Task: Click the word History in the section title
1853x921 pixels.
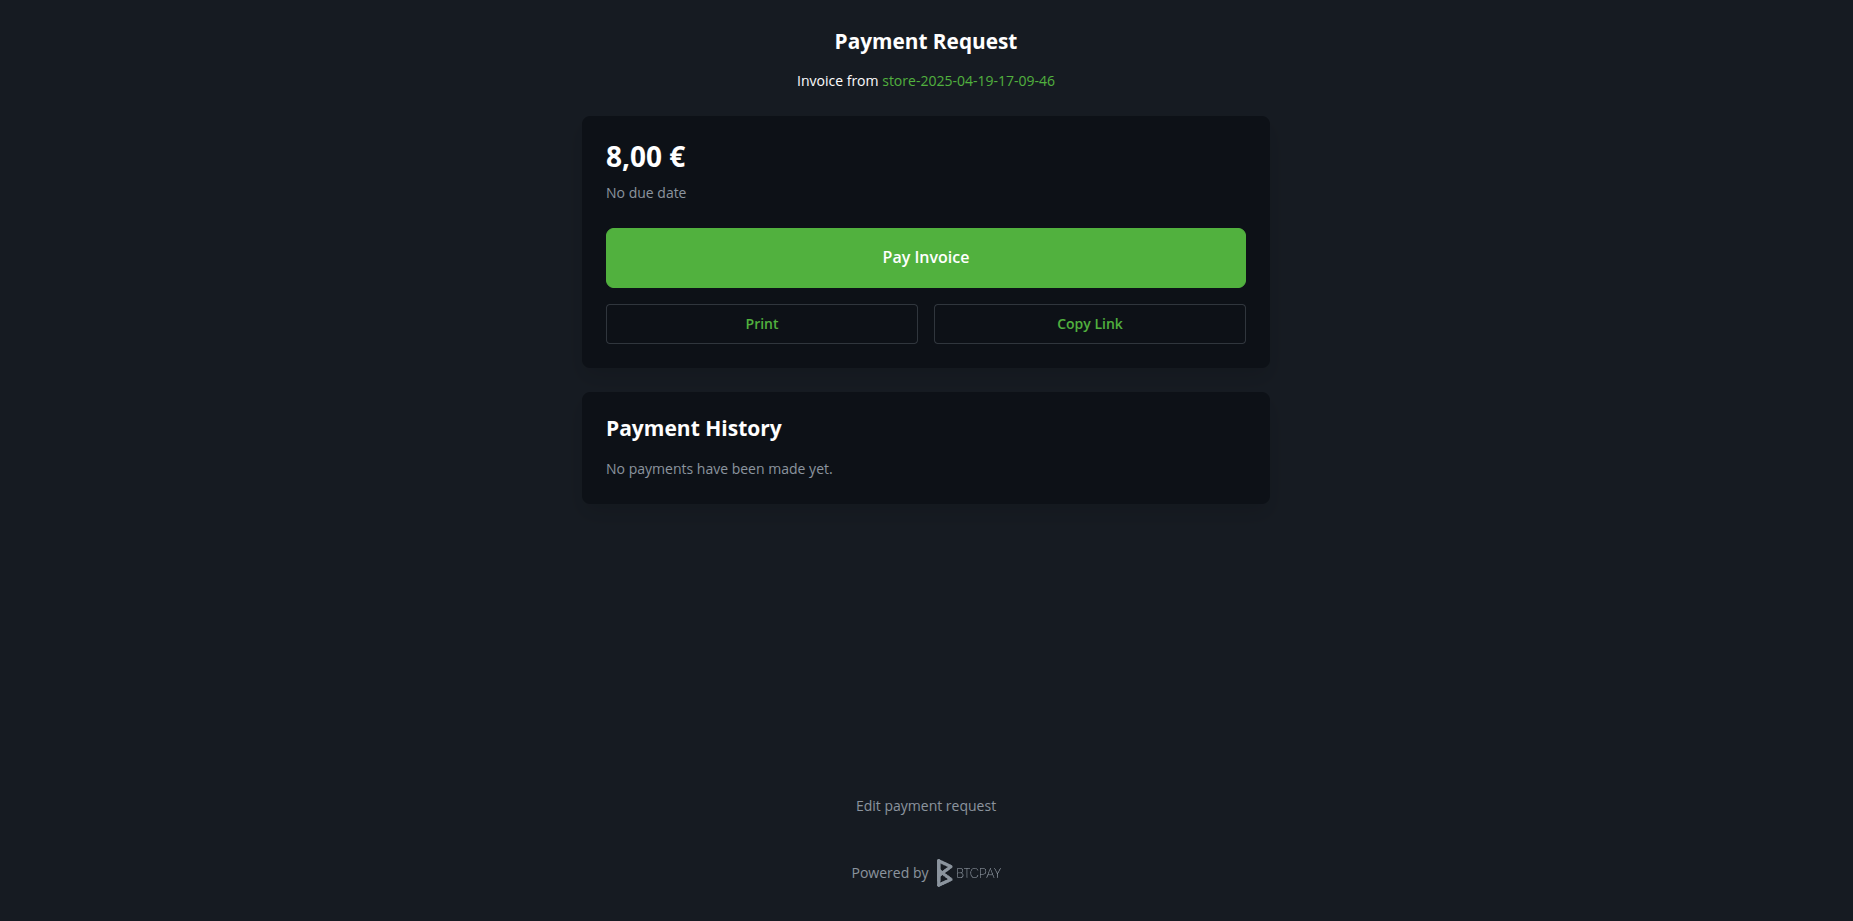Action: (x=744, y=429)
